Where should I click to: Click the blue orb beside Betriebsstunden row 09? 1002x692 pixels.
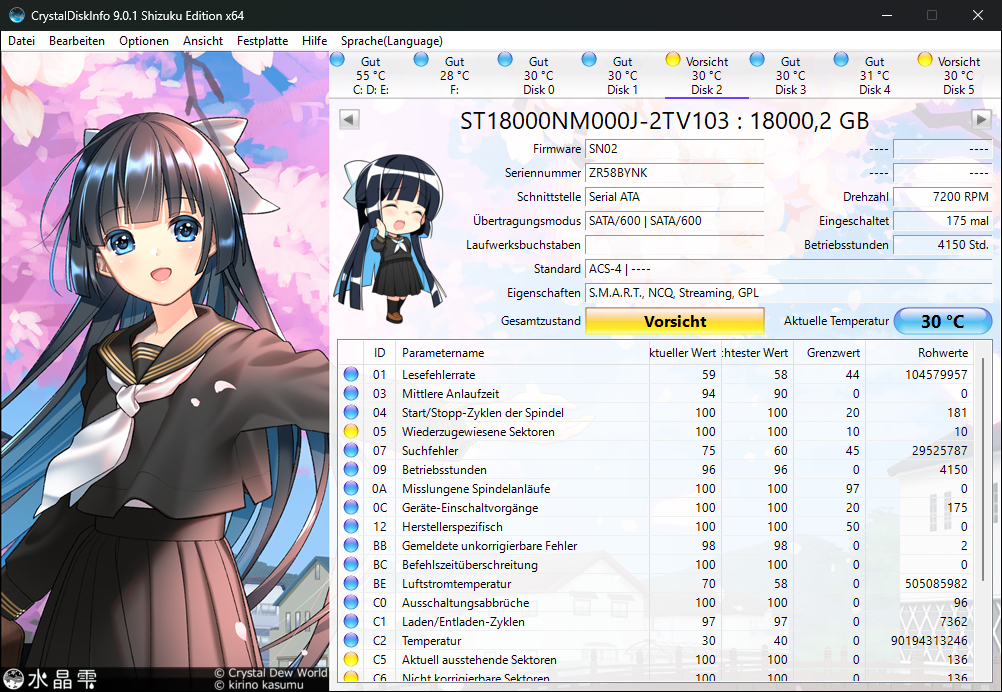click(351, 470)
